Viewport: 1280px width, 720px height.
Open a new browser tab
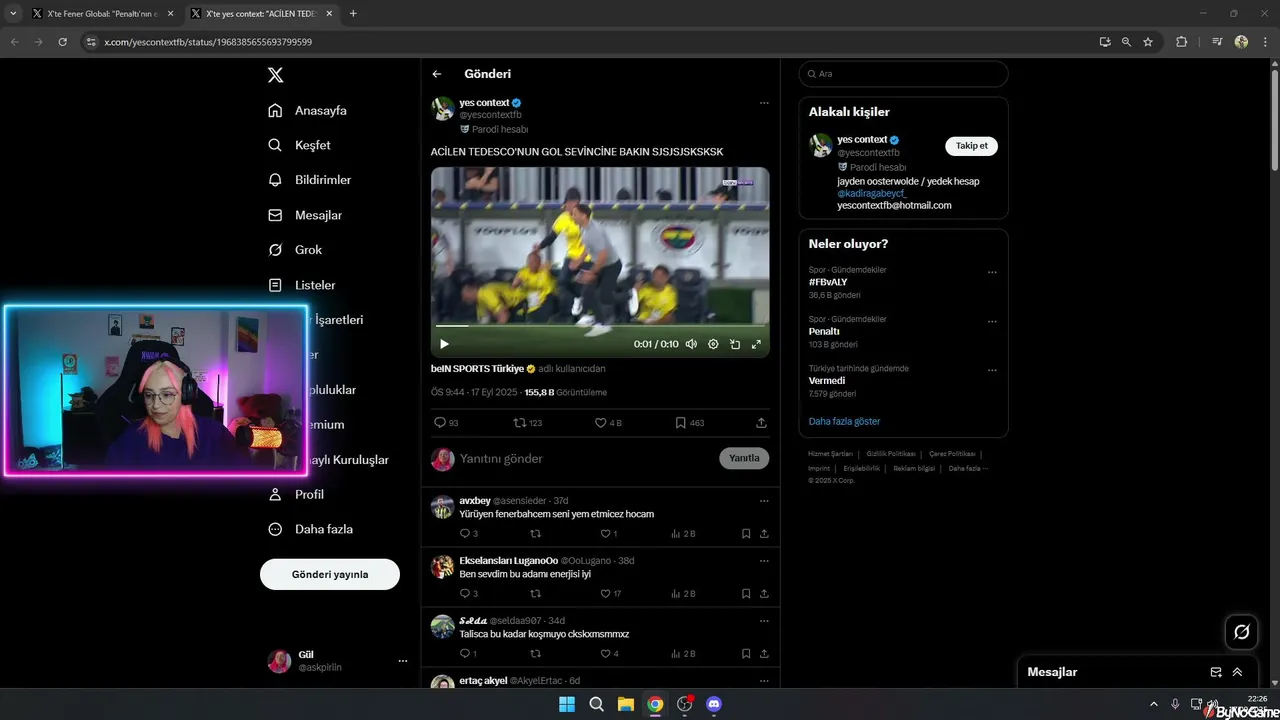coord(353,14)
